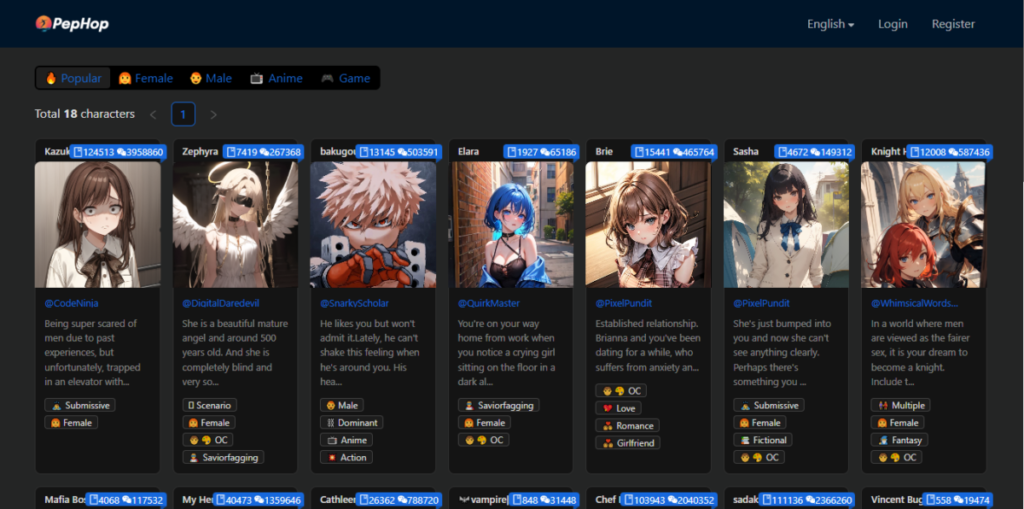The width and height of the screenshot is (1024, 509).
Task: Visit @SnarkyScholar creator profile
Action: pos(354,303)
